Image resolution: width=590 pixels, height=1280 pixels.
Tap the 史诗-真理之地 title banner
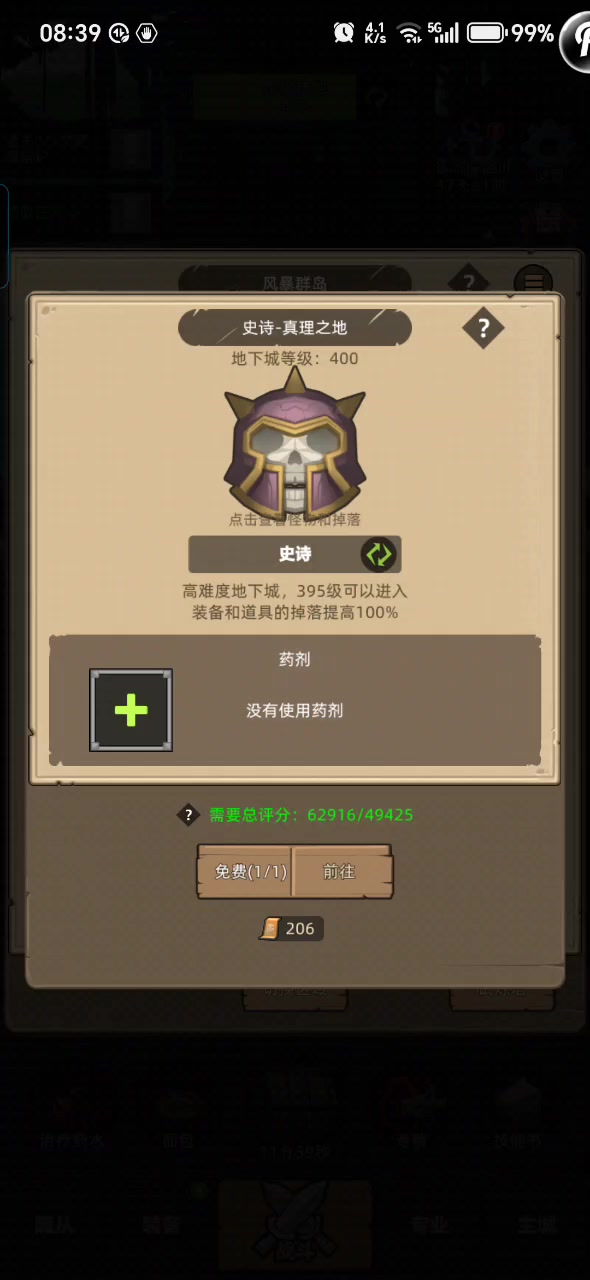pos(295,327)
